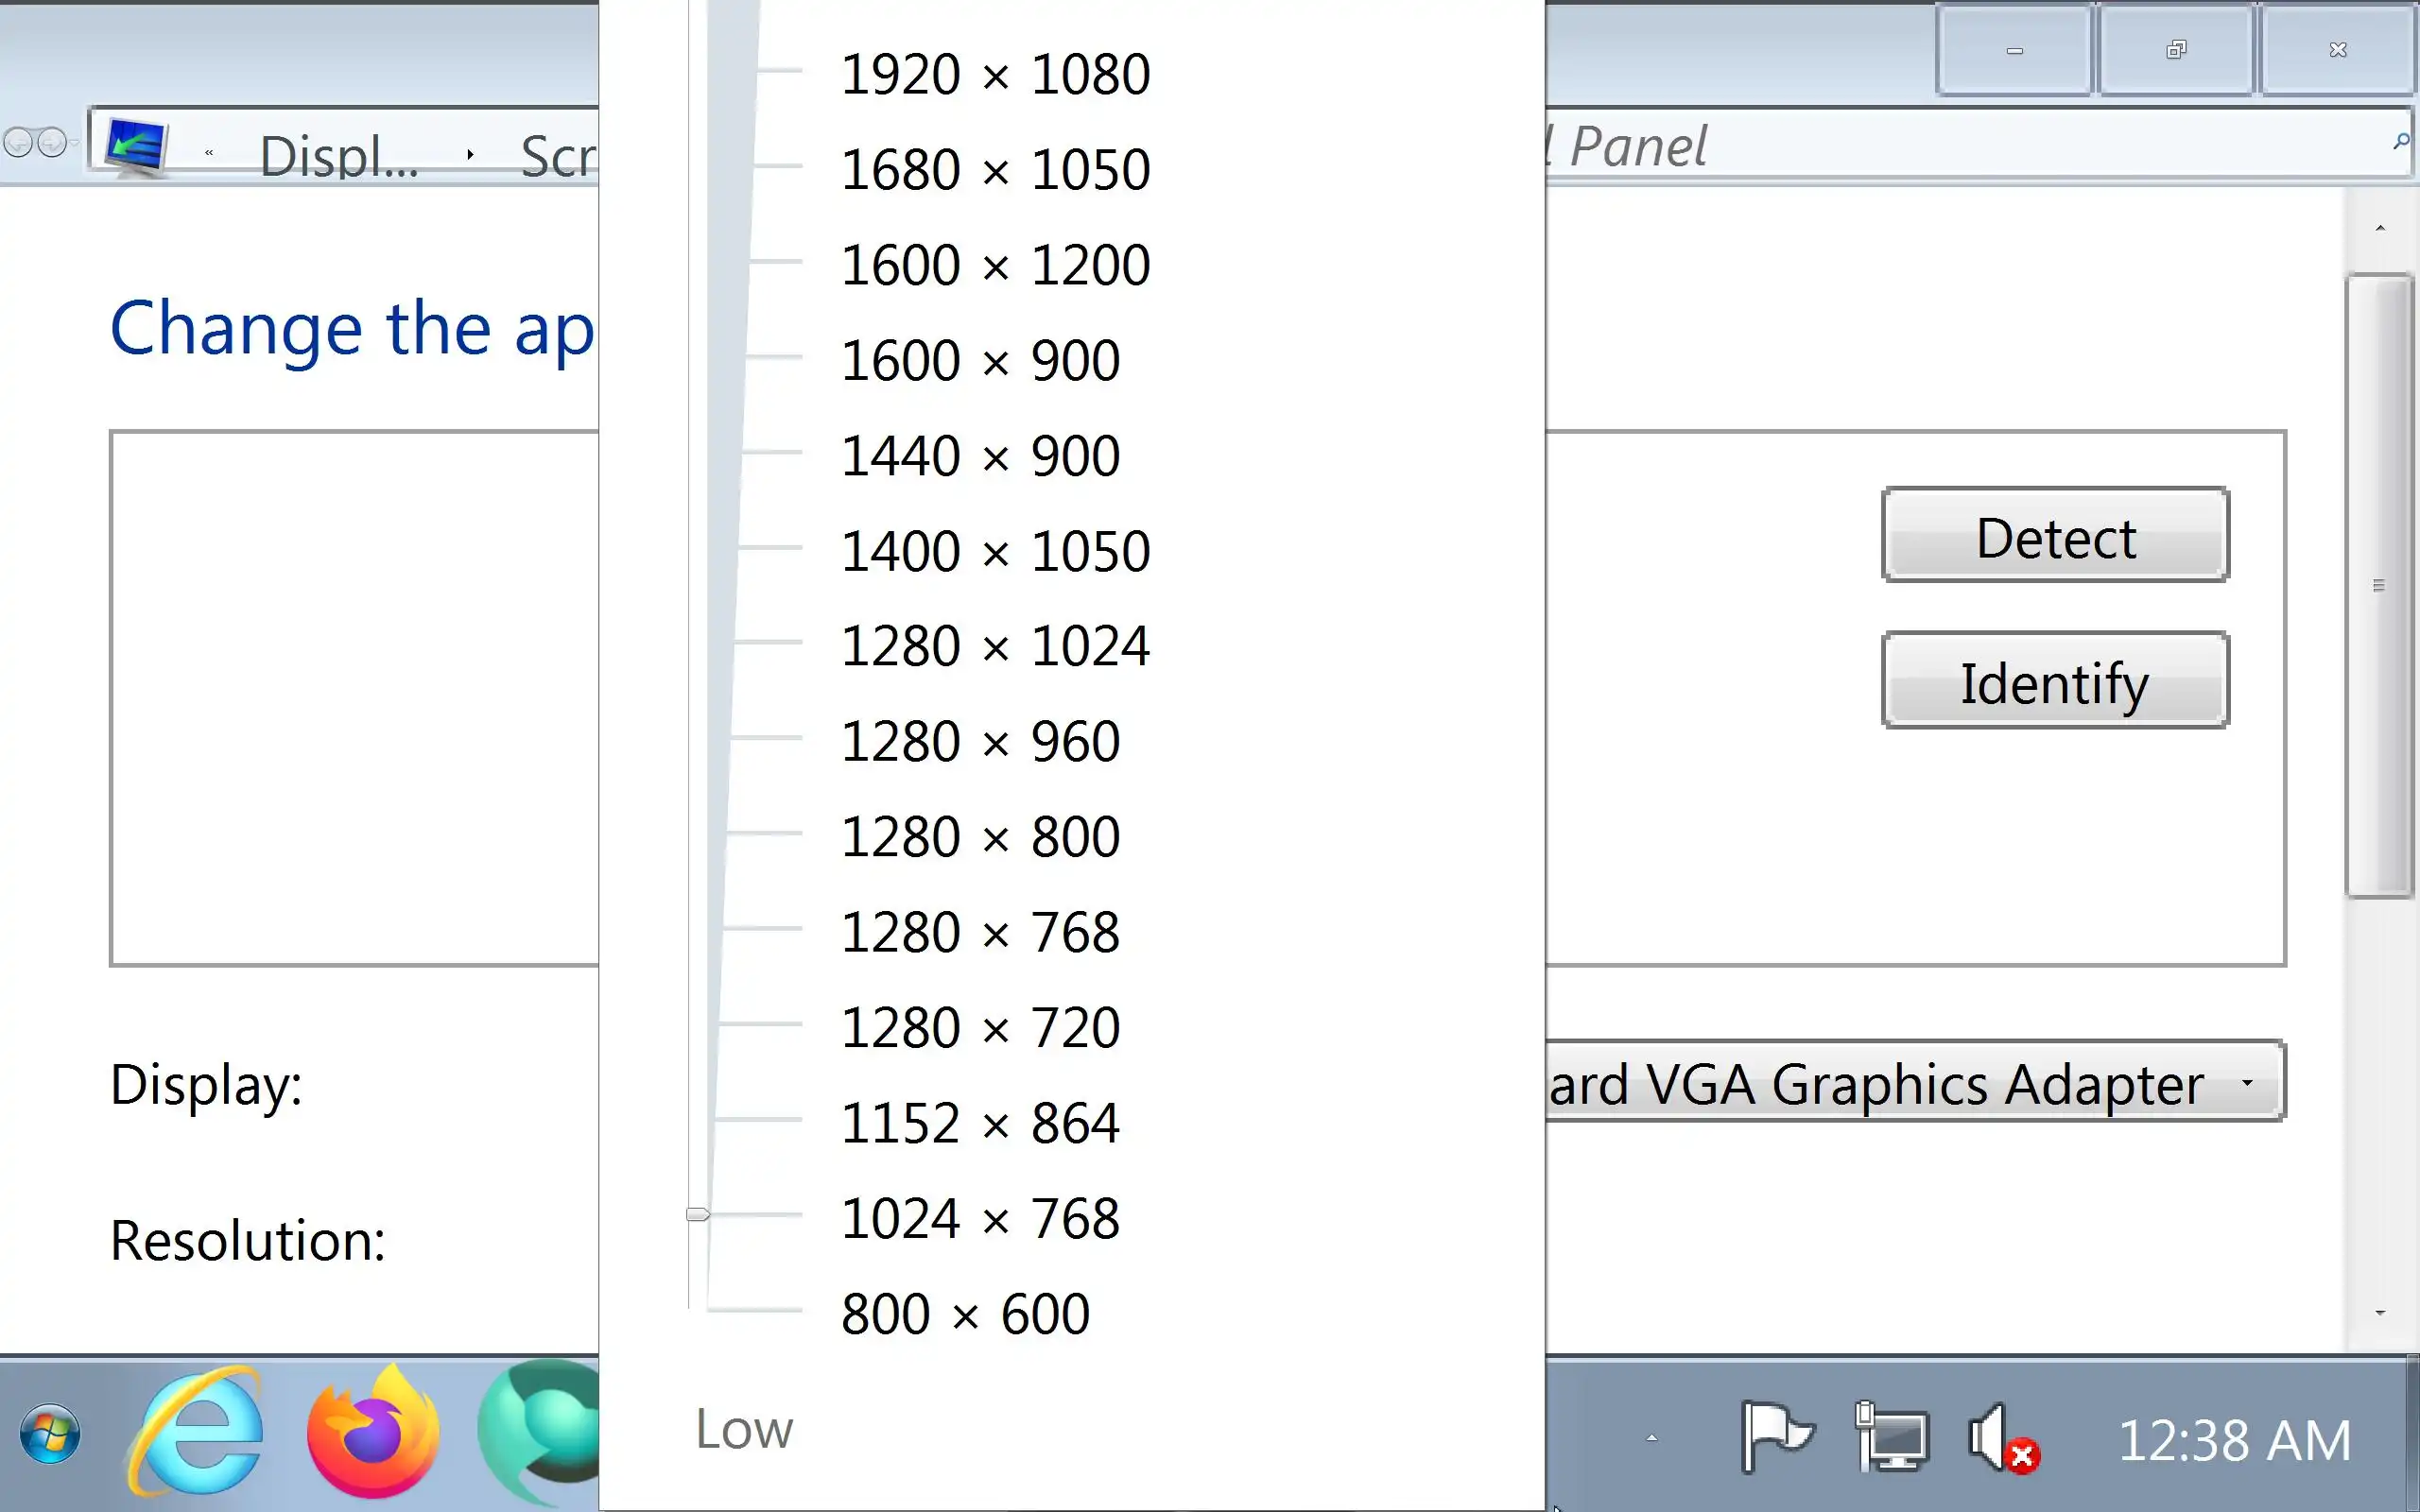Image resolution: width=2420 pixels, height=1512 pixels.
Task: Open the network status tray icon
Action: 1891,1437
